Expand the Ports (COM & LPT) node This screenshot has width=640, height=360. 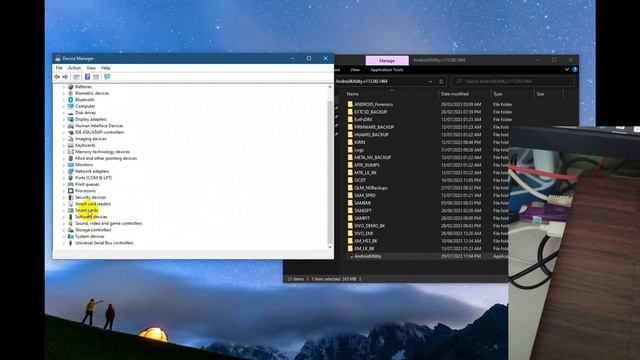[x=64, y=178]
